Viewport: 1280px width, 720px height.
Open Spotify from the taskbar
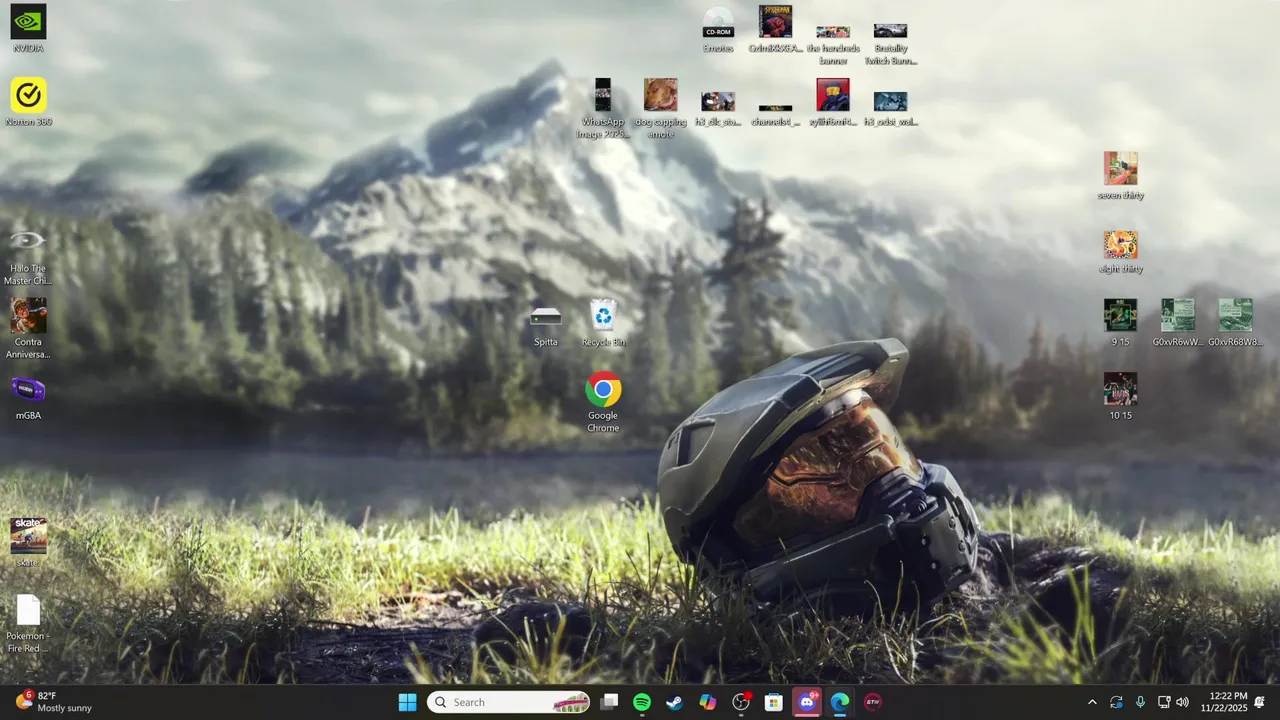[642, 702]
